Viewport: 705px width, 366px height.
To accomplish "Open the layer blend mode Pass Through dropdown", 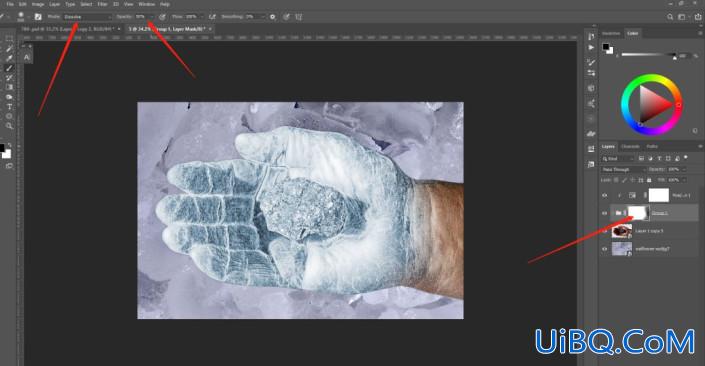I will point(623,170).
